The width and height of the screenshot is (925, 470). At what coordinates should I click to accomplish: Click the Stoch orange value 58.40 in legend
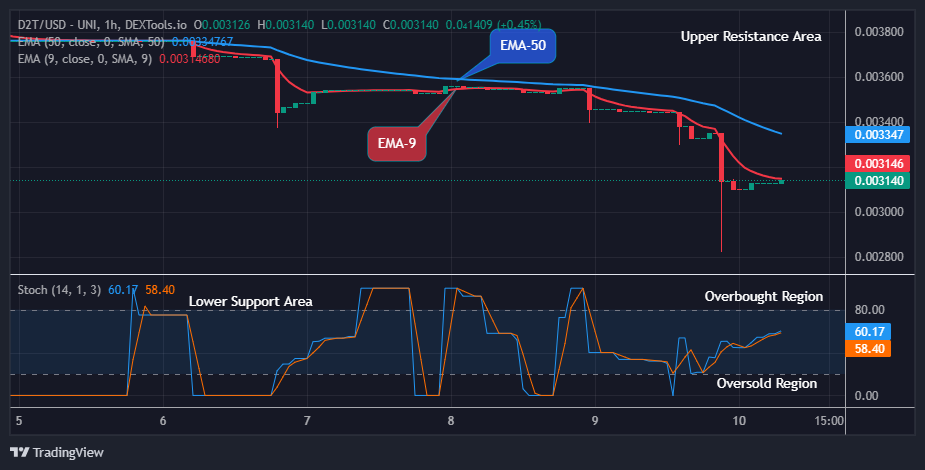coord(160,290)
